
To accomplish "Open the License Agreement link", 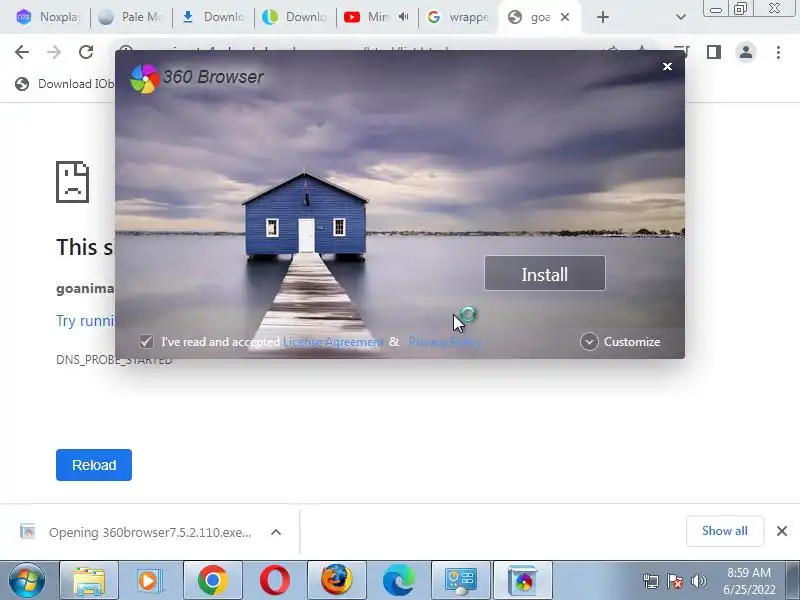I will [332, 342].
